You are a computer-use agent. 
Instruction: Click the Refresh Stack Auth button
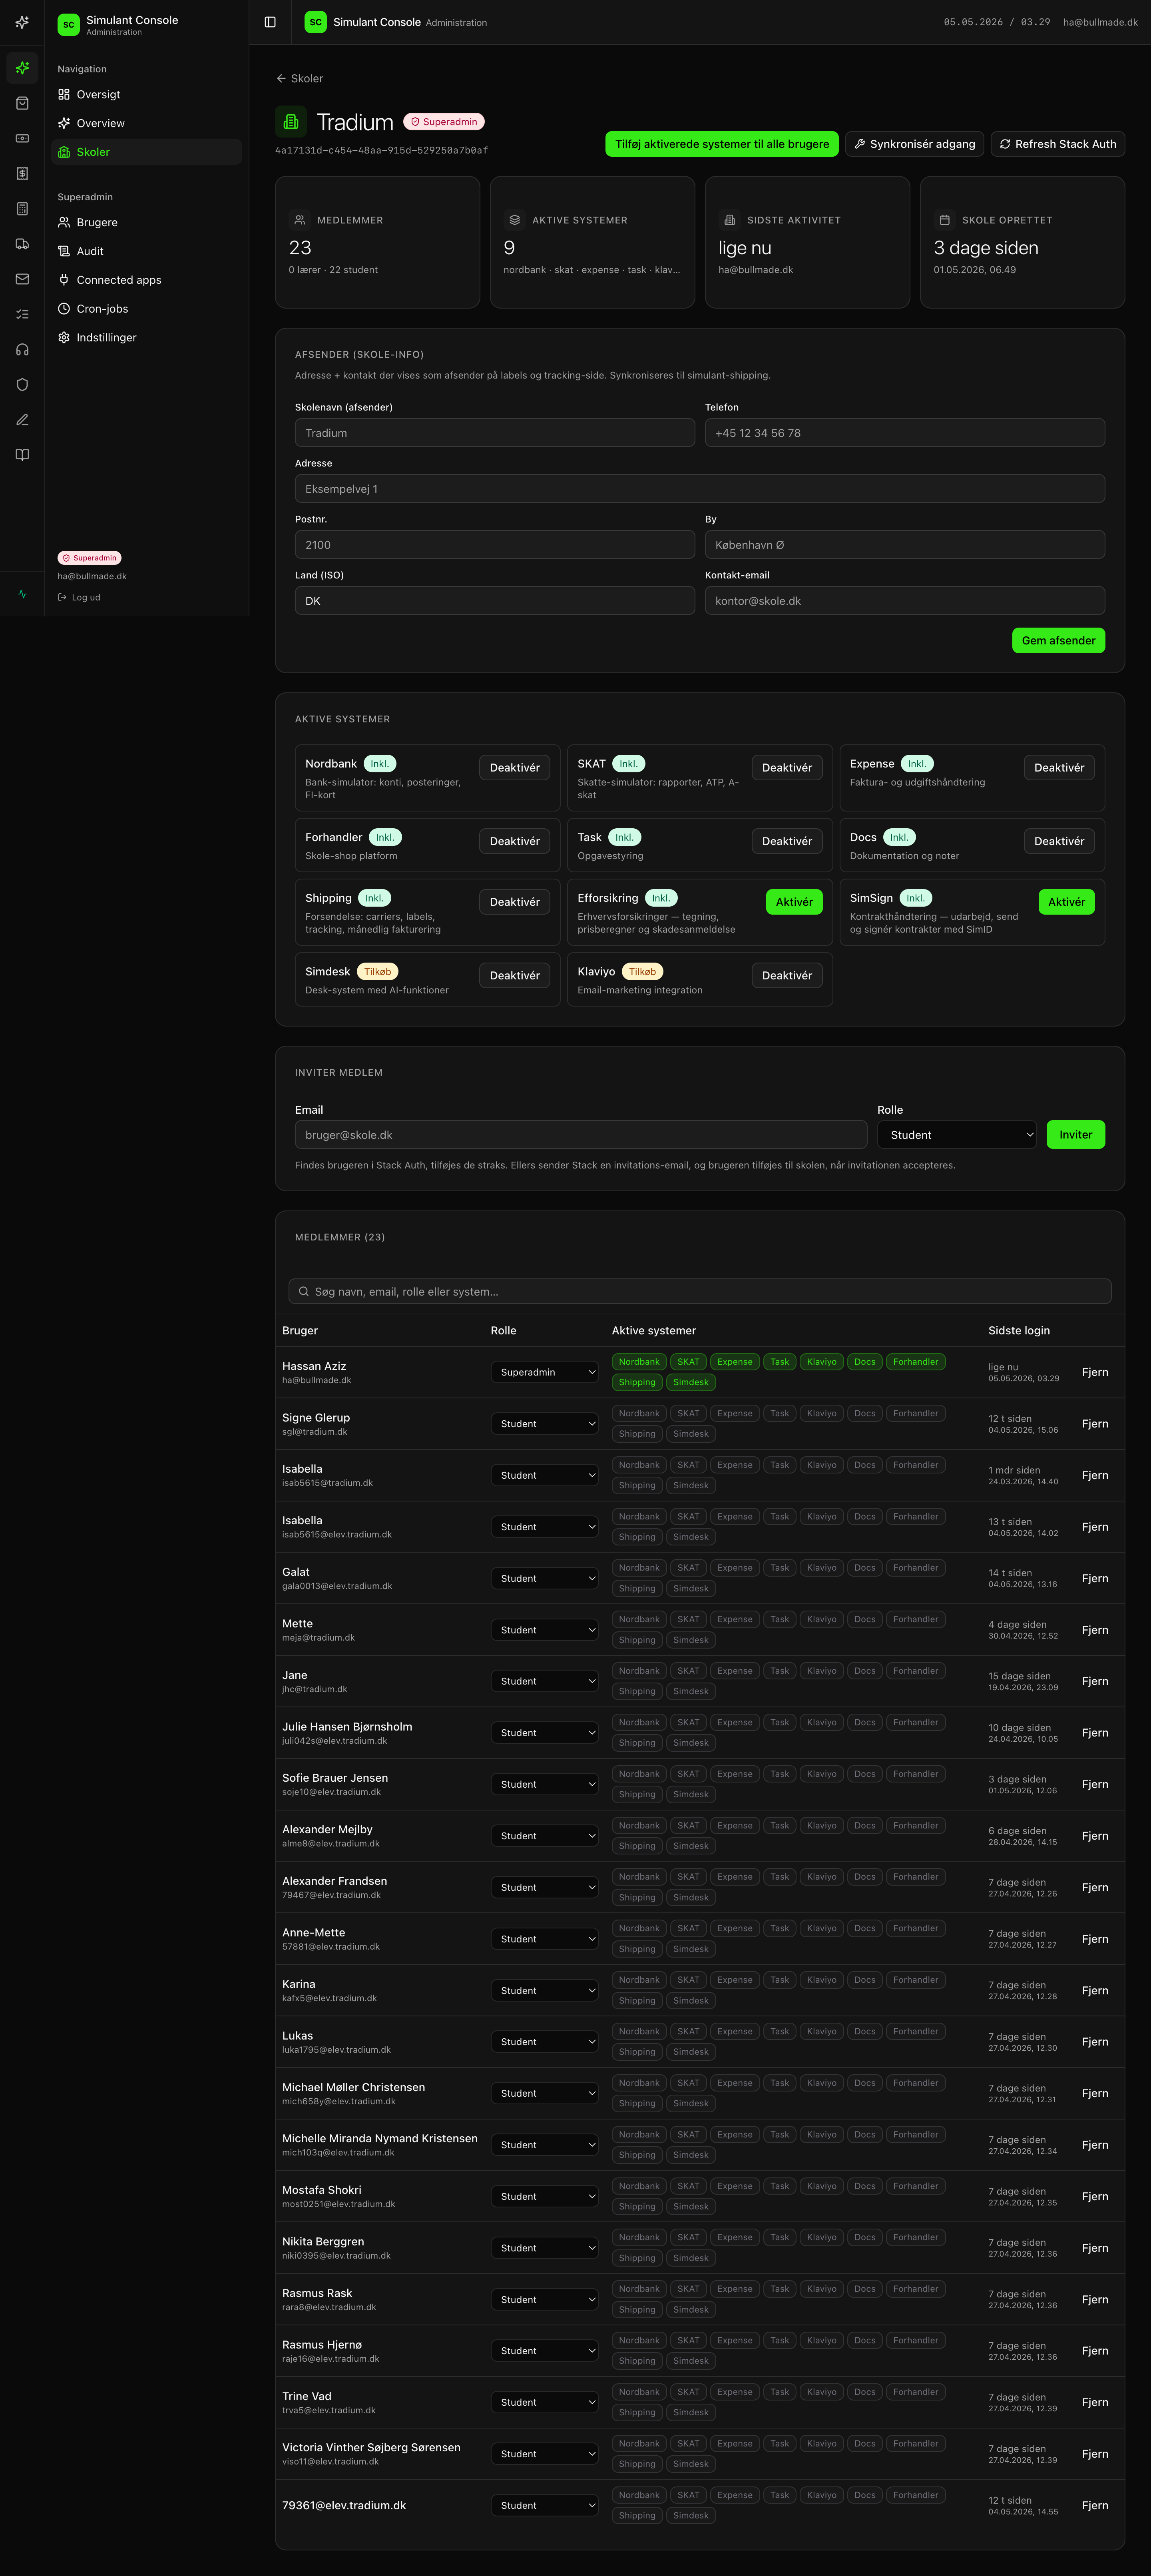coord(1058,144)
